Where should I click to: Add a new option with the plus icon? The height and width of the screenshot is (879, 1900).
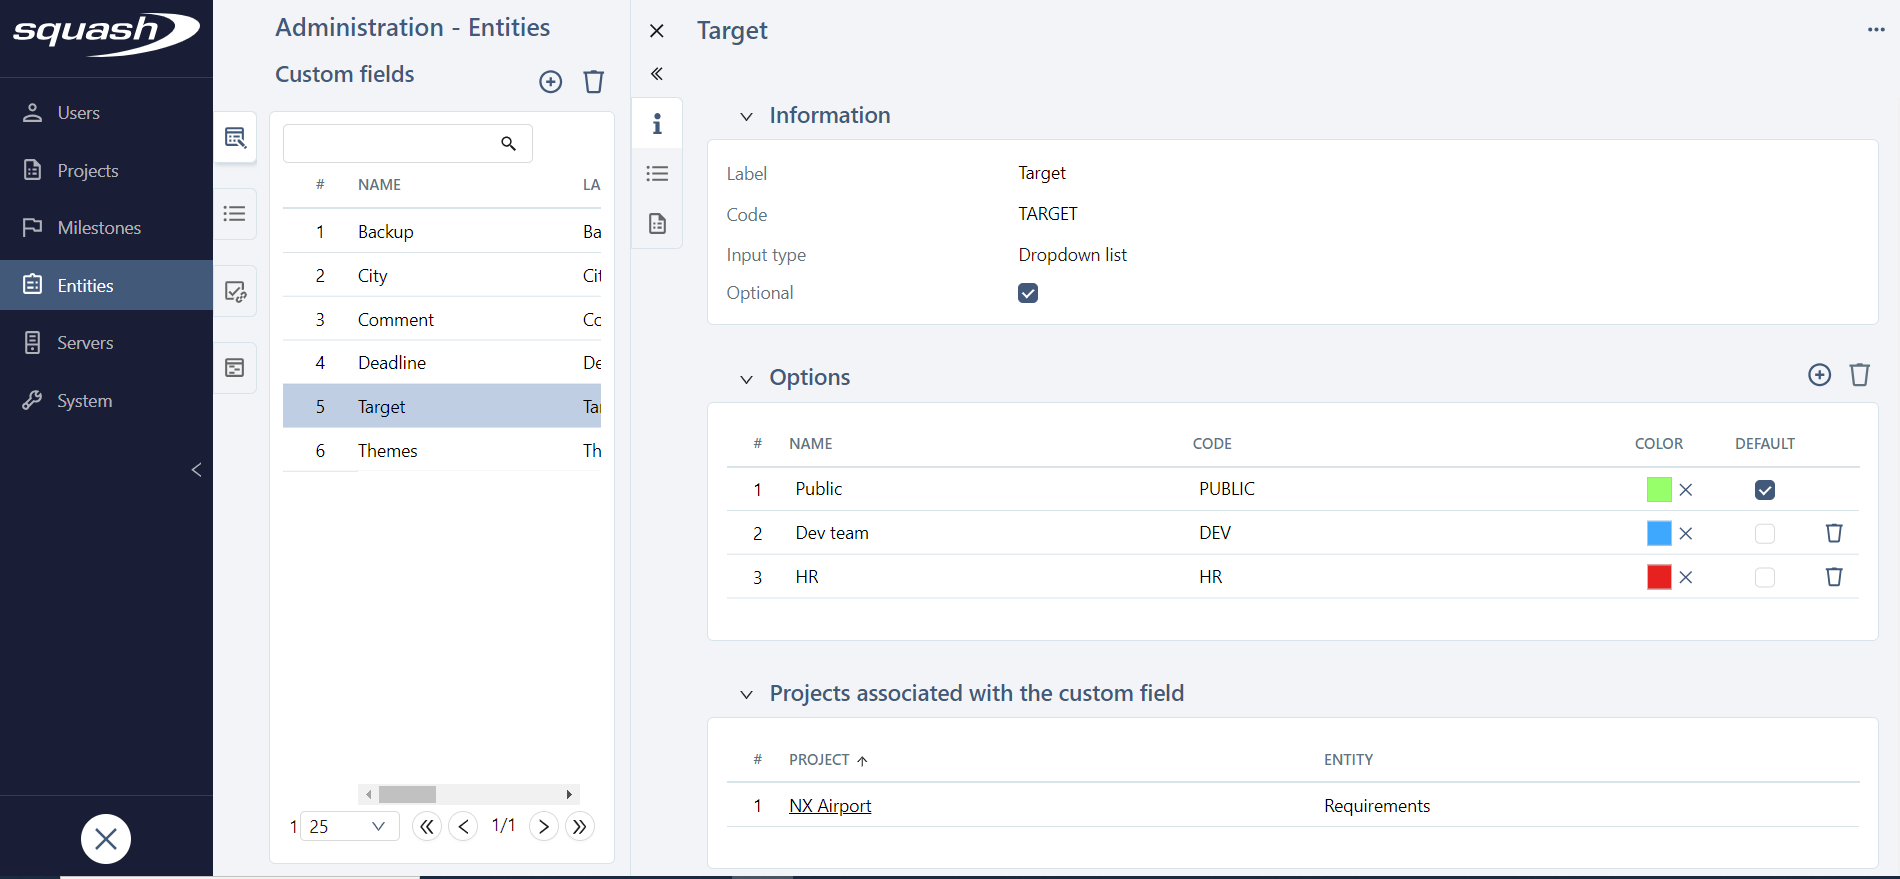[1819, 375]
